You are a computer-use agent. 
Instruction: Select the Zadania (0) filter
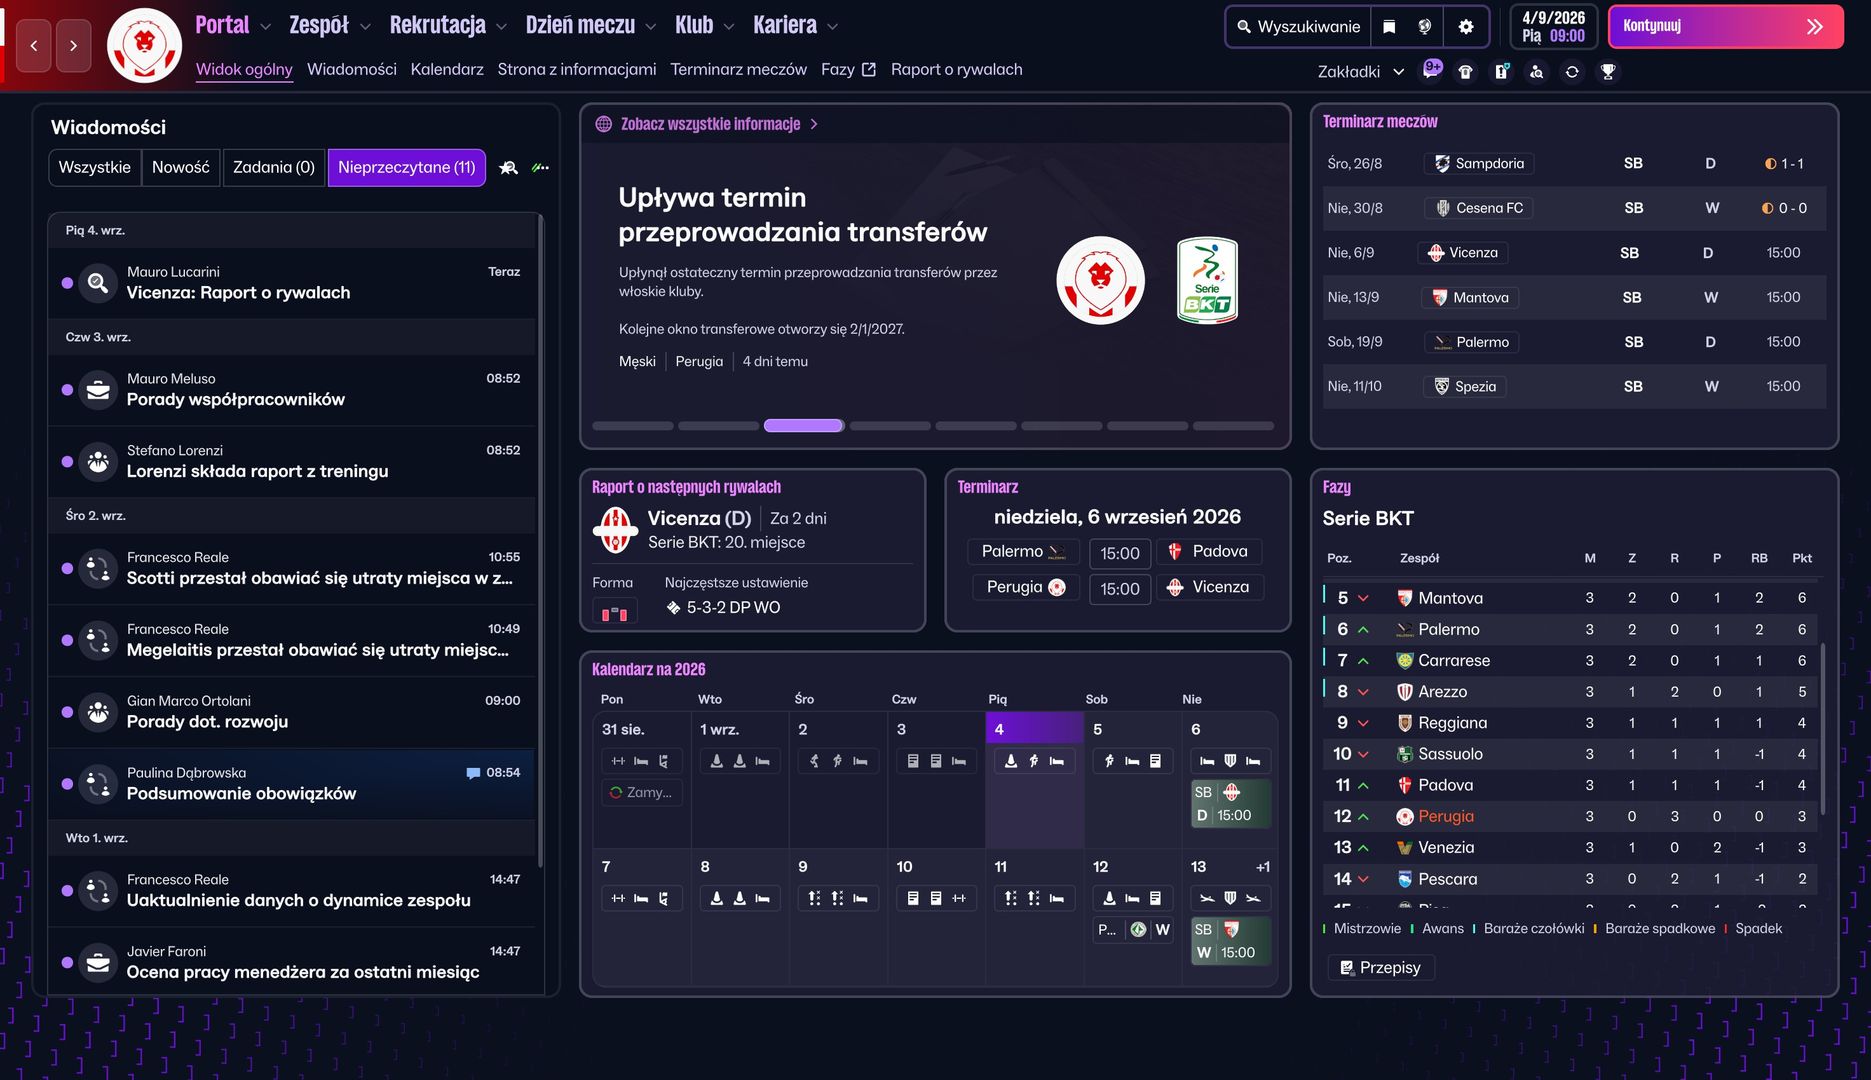(x=273, y=168)
